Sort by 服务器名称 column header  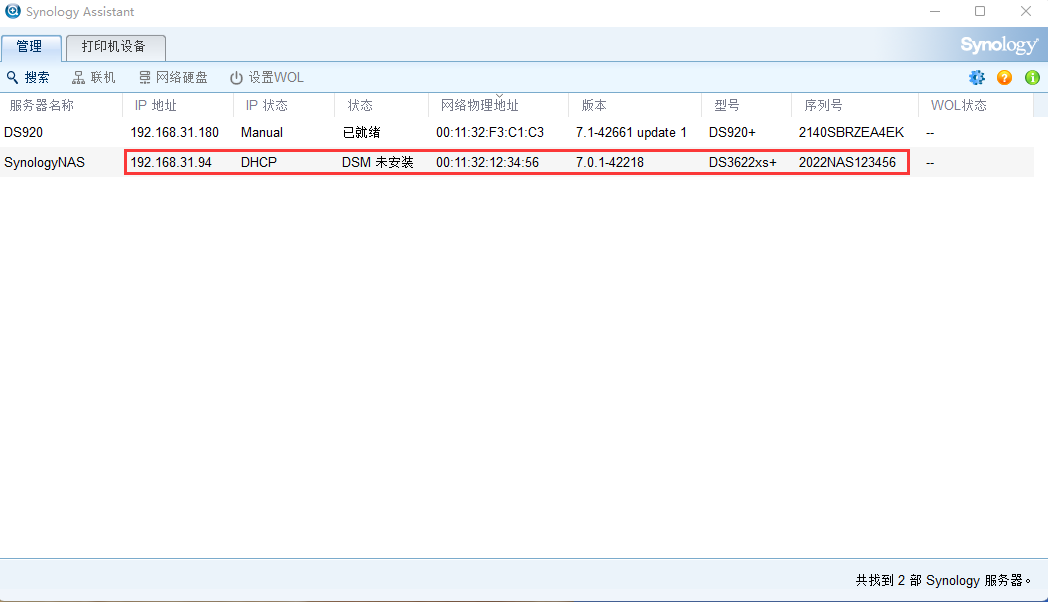(42, 105)
